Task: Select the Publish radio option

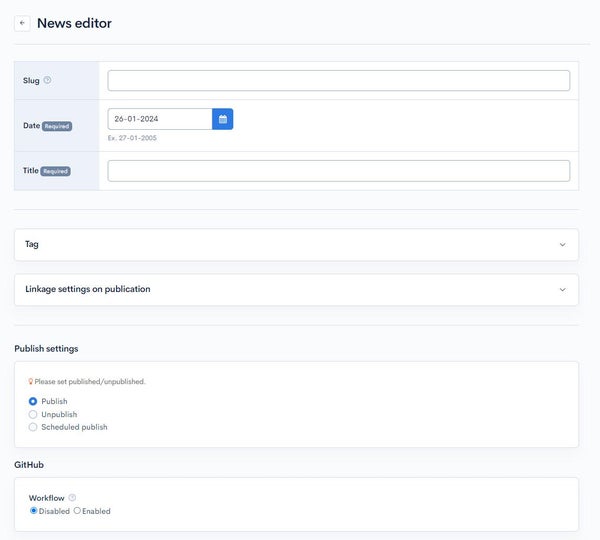Action: [33, 401]
